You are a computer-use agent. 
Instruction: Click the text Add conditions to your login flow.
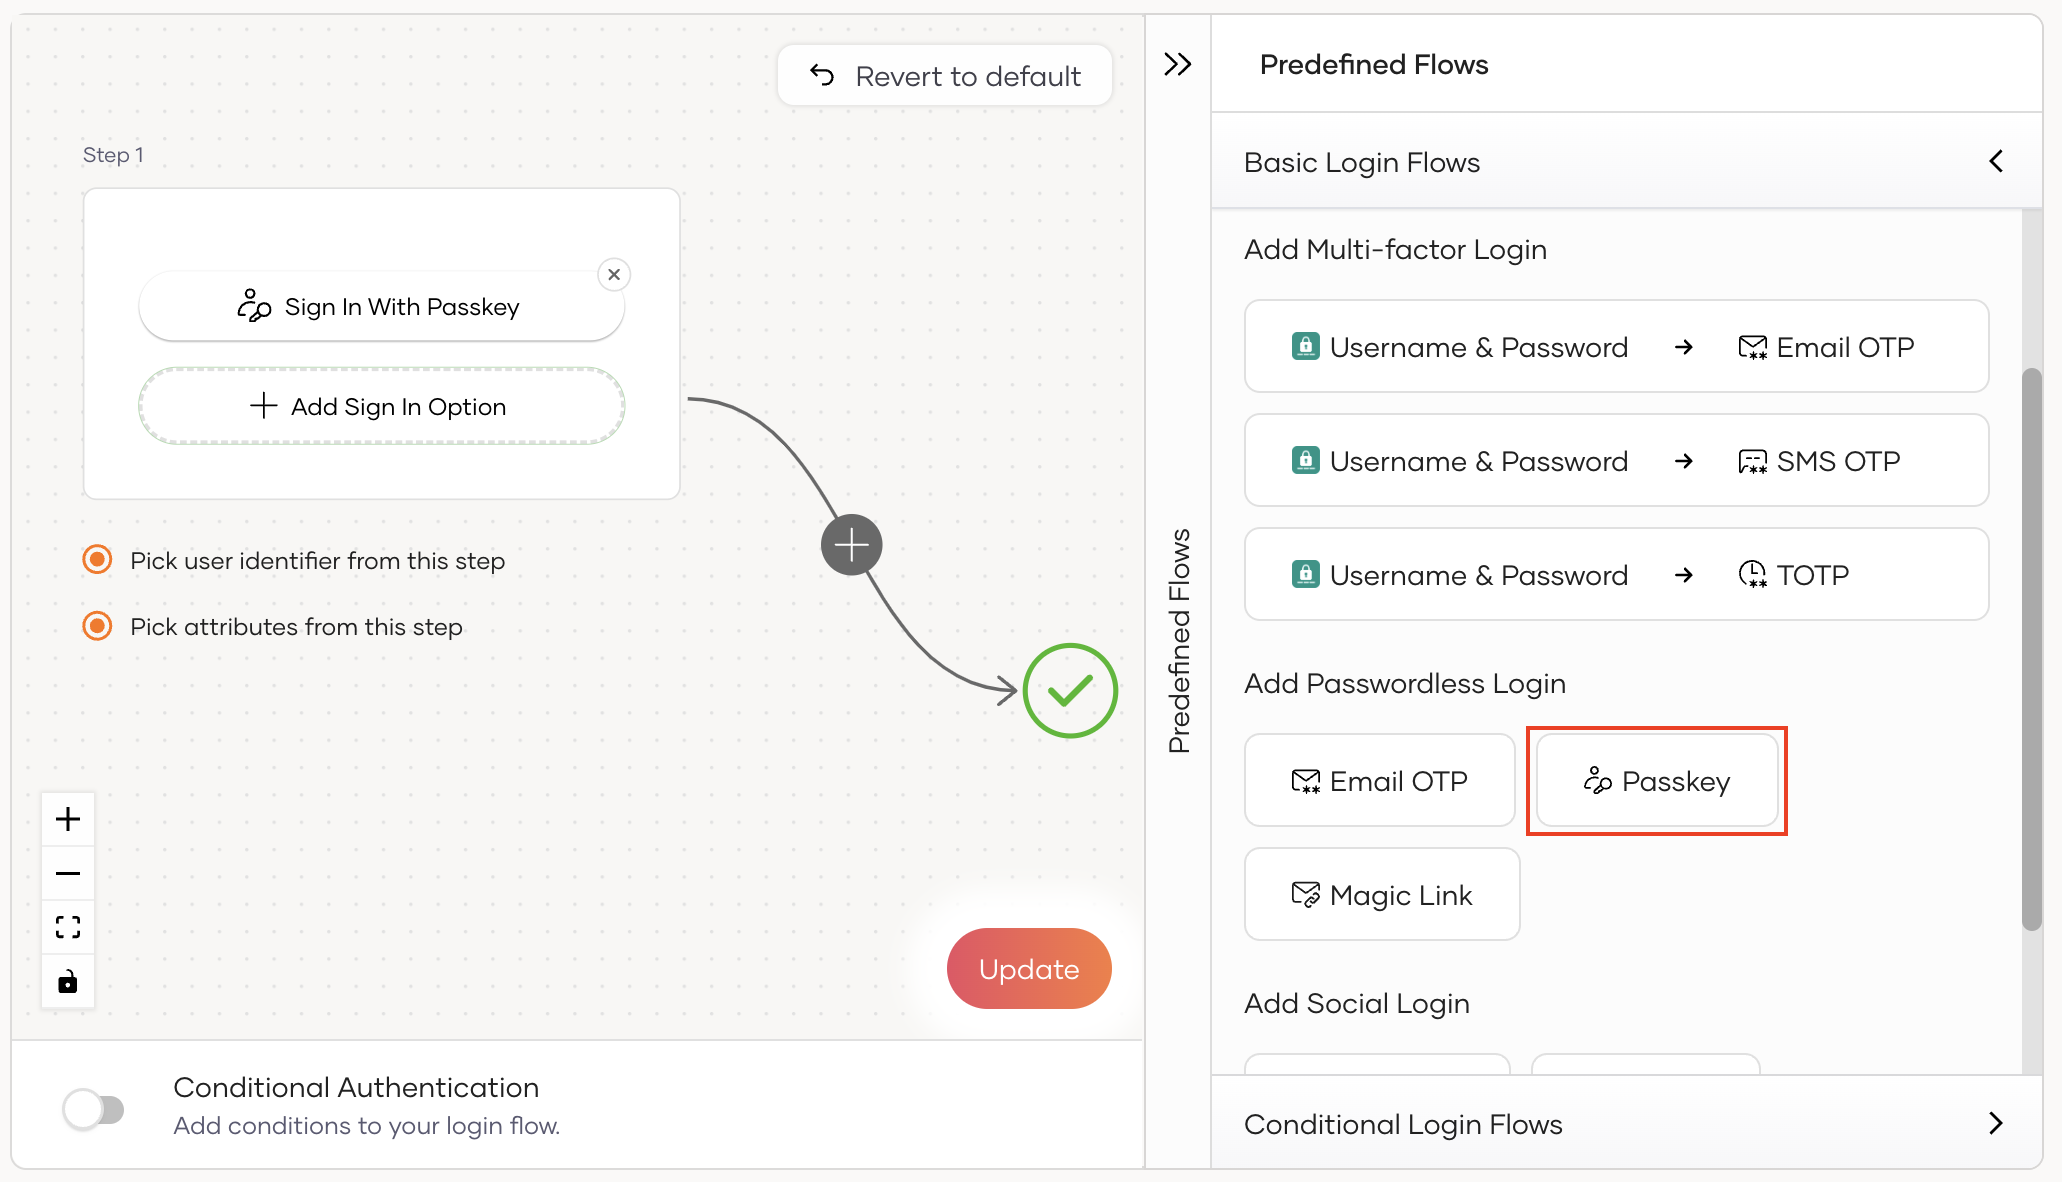(x=366, y=1126)
